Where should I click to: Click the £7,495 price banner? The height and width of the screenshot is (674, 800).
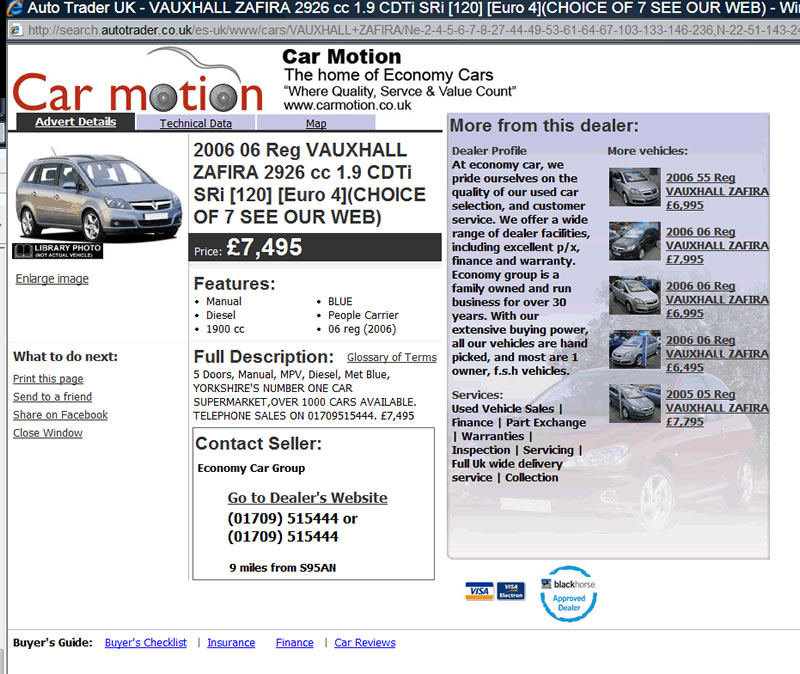(315, 247)
